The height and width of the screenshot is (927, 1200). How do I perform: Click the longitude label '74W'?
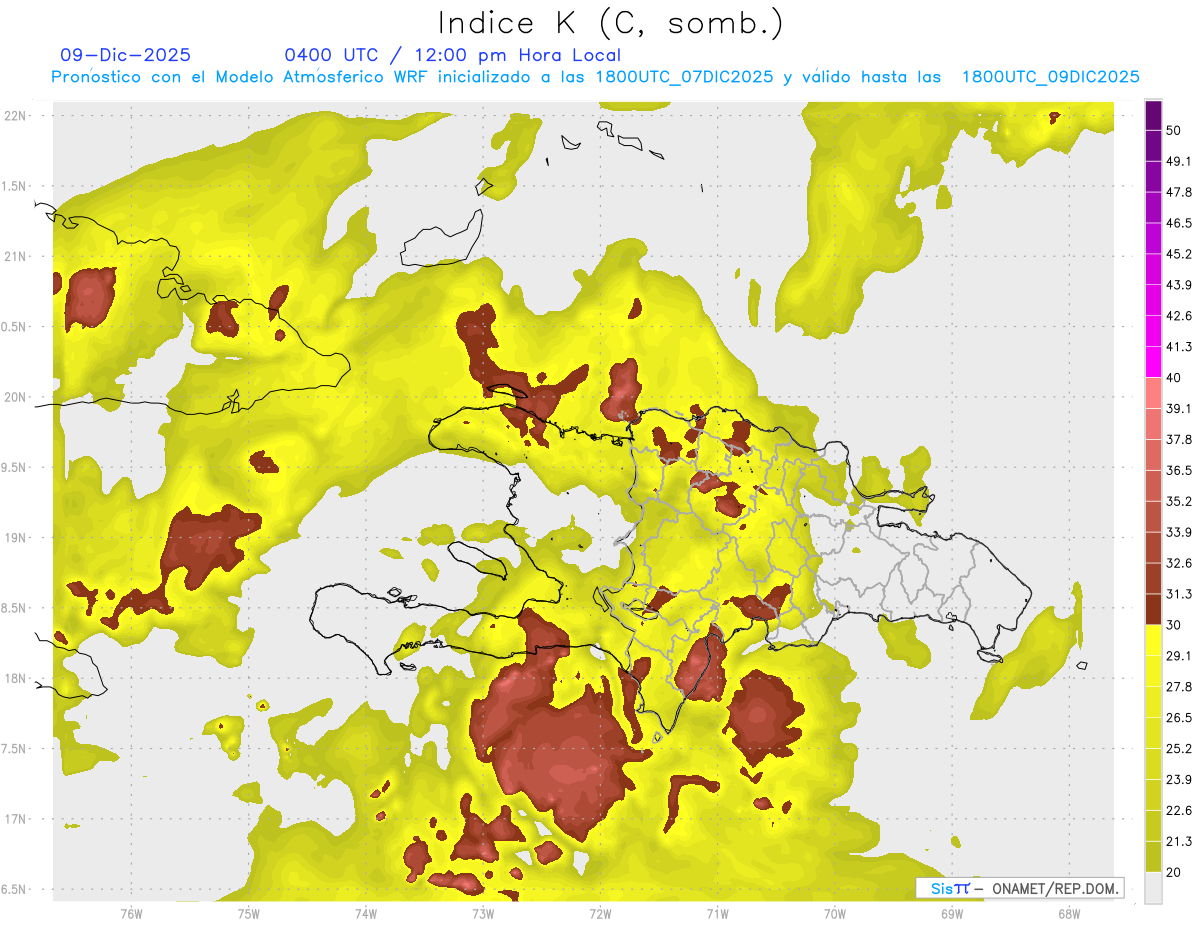click(366, 914)
